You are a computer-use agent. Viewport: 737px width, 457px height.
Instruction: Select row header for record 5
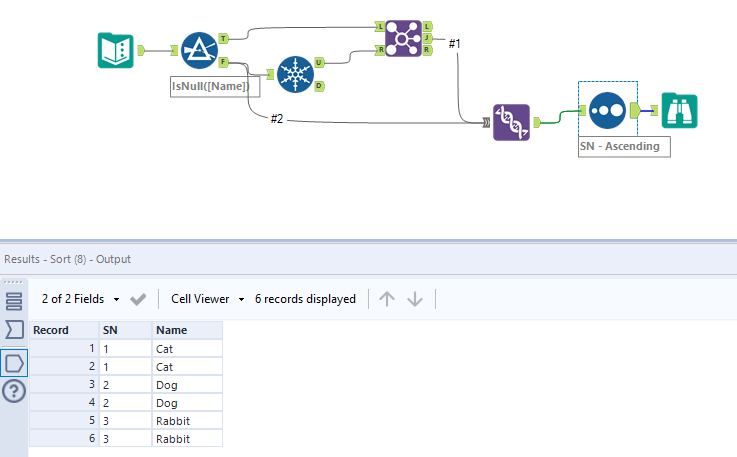point(64,420)
